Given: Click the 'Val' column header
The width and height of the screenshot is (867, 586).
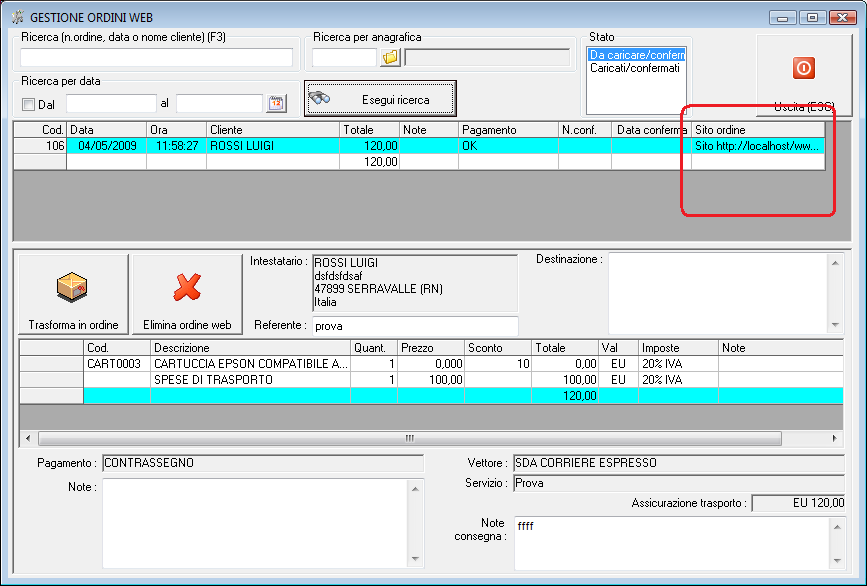Looking at the screenshot, I should [x=619, y=348].
